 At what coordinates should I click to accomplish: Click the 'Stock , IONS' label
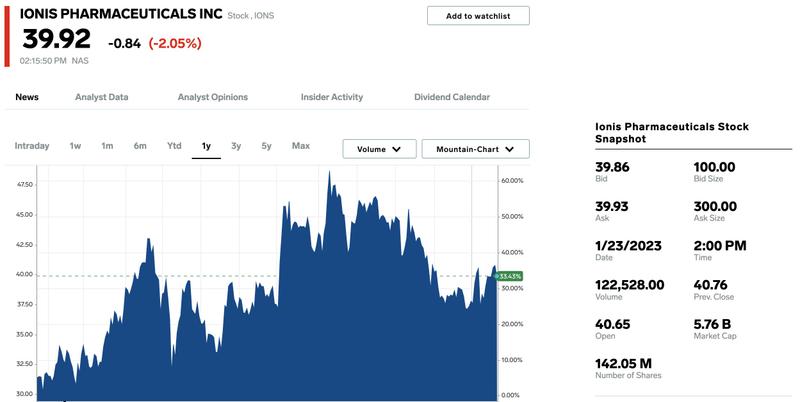click(x=251, y=16)
